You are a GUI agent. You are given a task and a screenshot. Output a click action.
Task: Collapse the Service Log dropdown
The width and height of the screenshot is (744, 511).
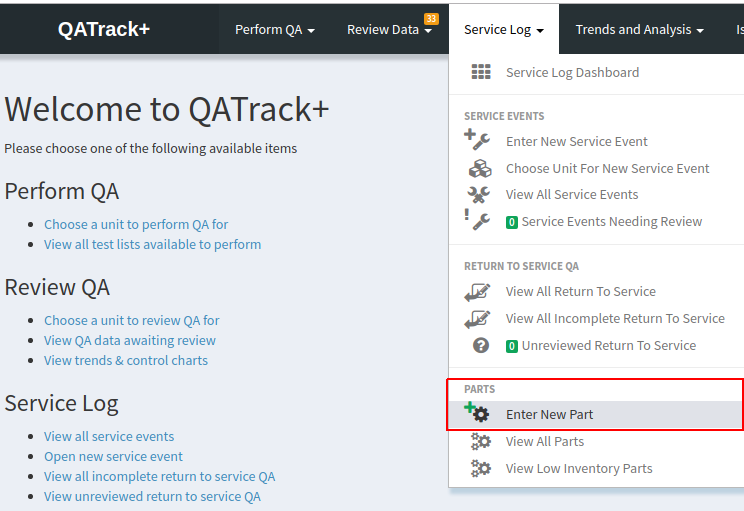point(504,29)
